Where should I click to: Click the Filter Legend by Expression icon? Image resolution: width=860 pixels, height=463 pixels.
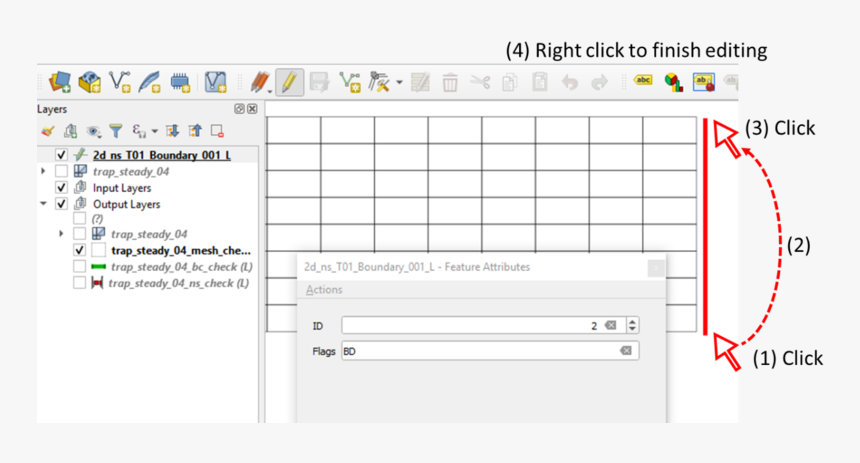tap(139, 131)
